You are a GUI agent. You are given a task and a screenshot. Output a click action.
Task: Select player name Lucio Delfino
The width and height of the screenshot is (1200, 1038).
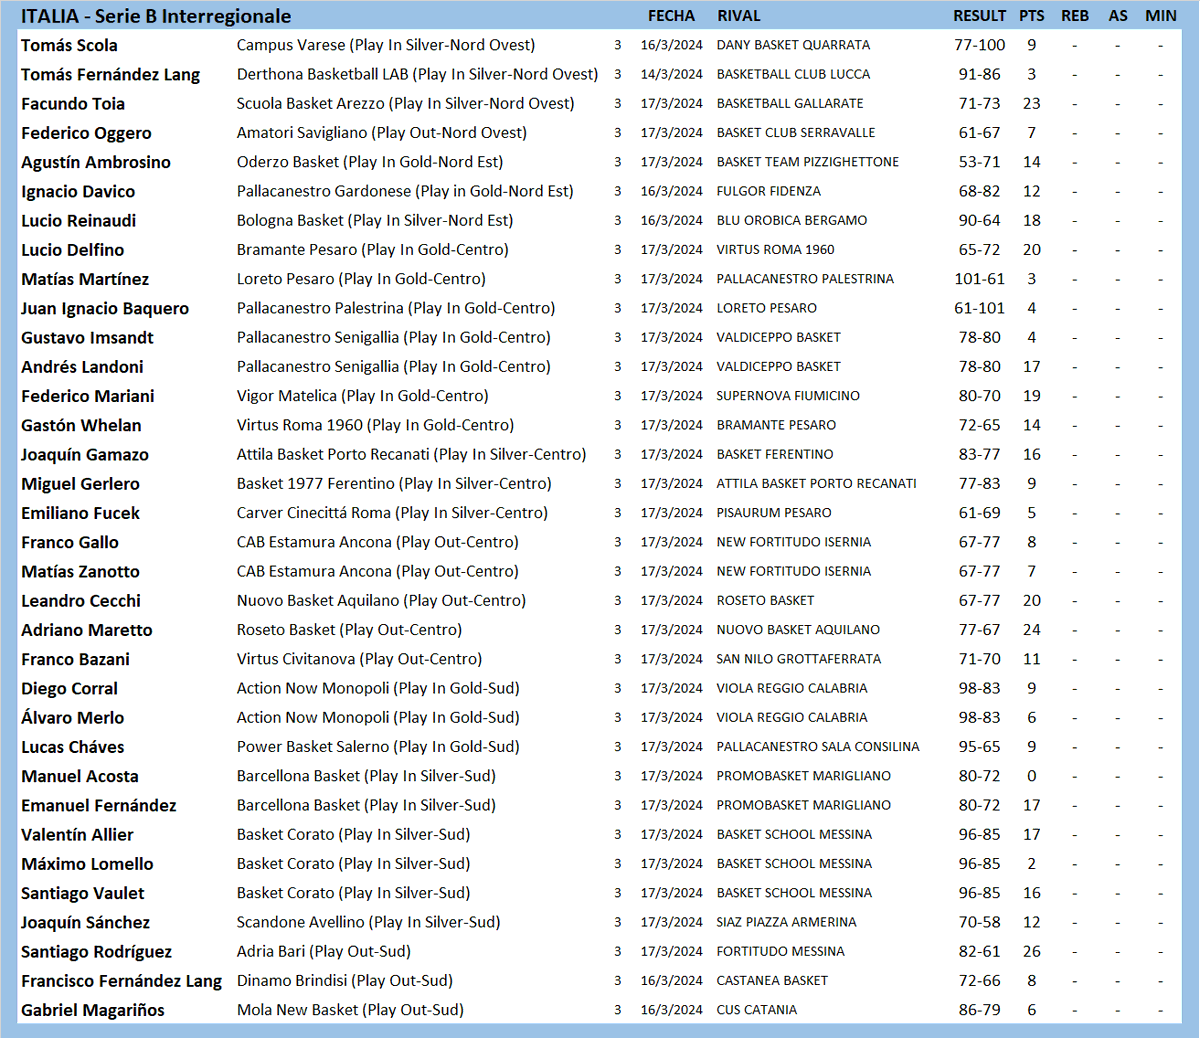(x=73, y=250)
